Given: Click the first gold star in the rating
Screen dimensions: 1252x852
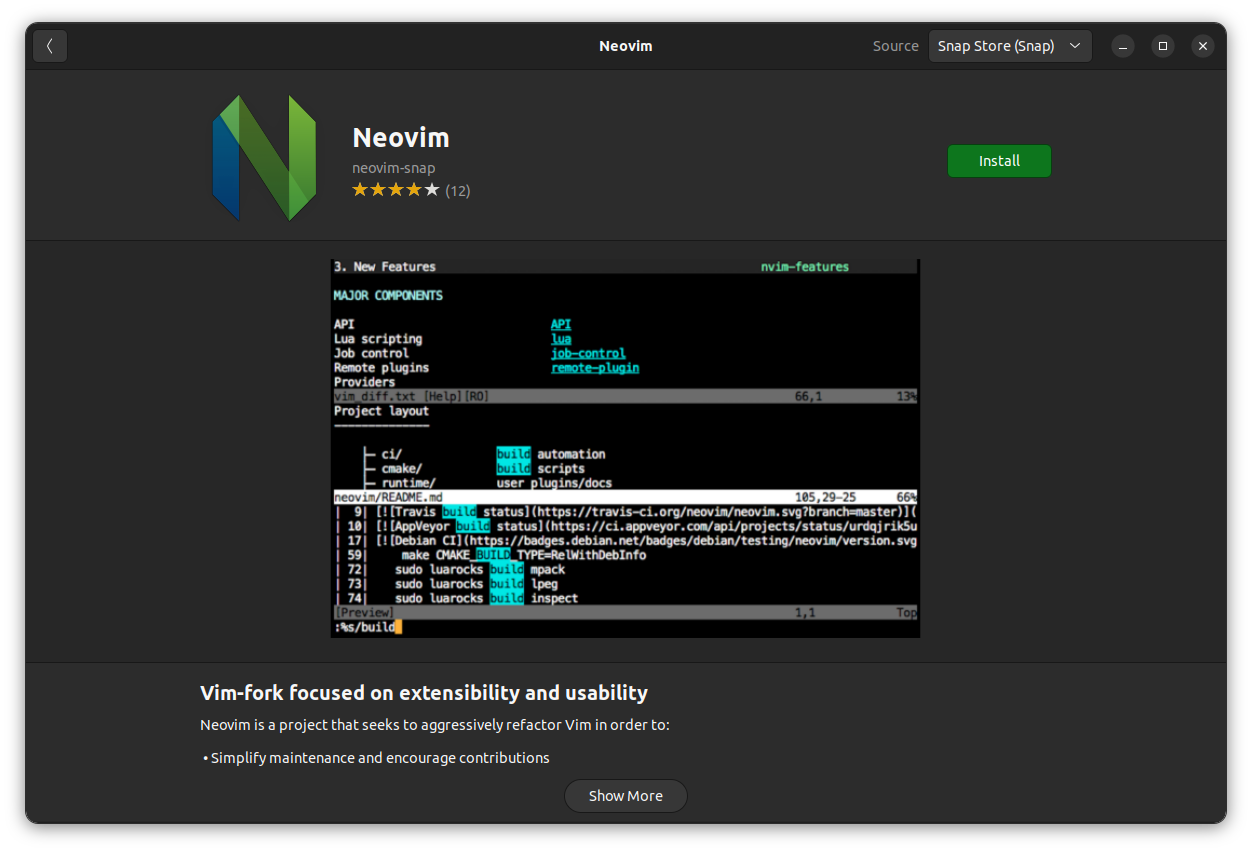Looking at the screenshot, I should 361,189.
